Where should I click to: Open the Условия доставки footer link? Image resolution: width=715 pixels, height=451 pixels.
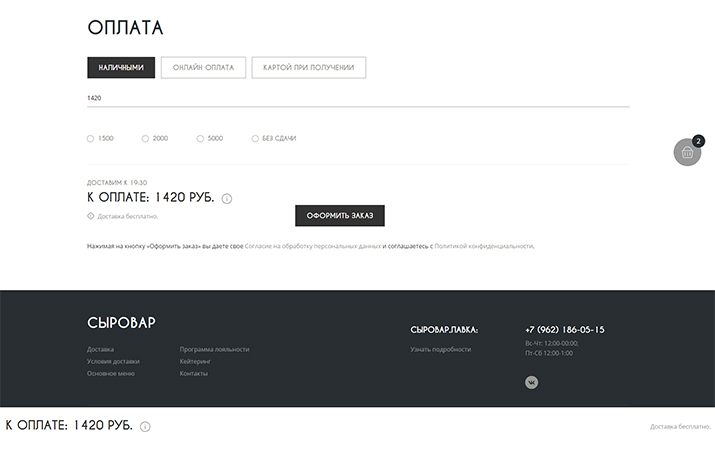pos(113,361)
